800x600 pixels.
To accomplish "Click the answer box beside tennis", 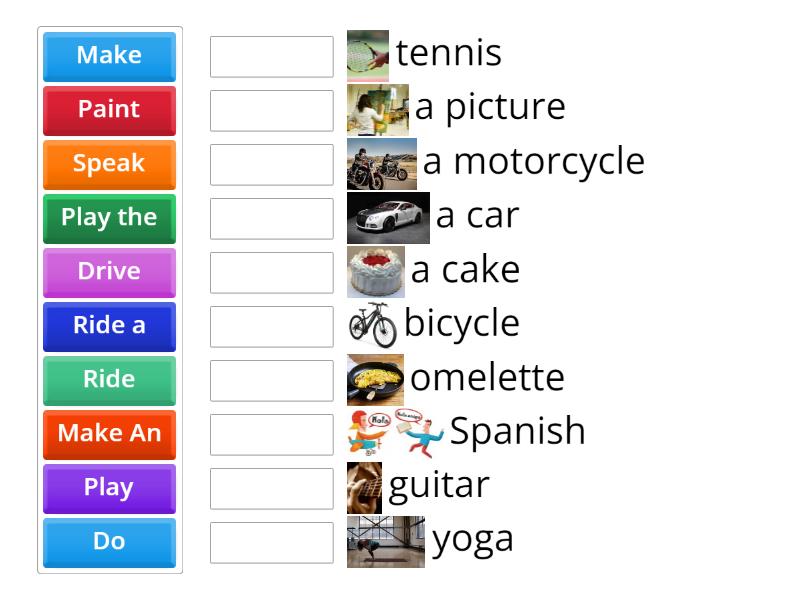I will [271, 56].
